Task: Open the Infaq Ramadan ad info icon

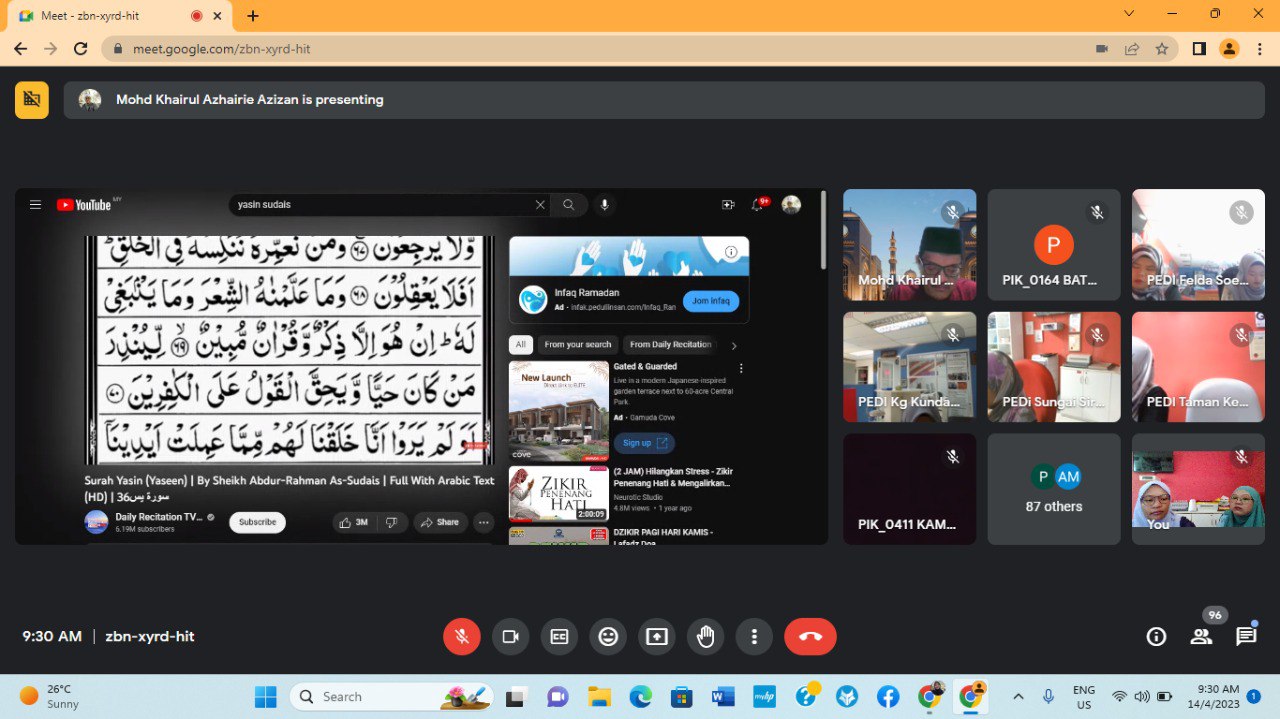Action: (x=731, y=252)
